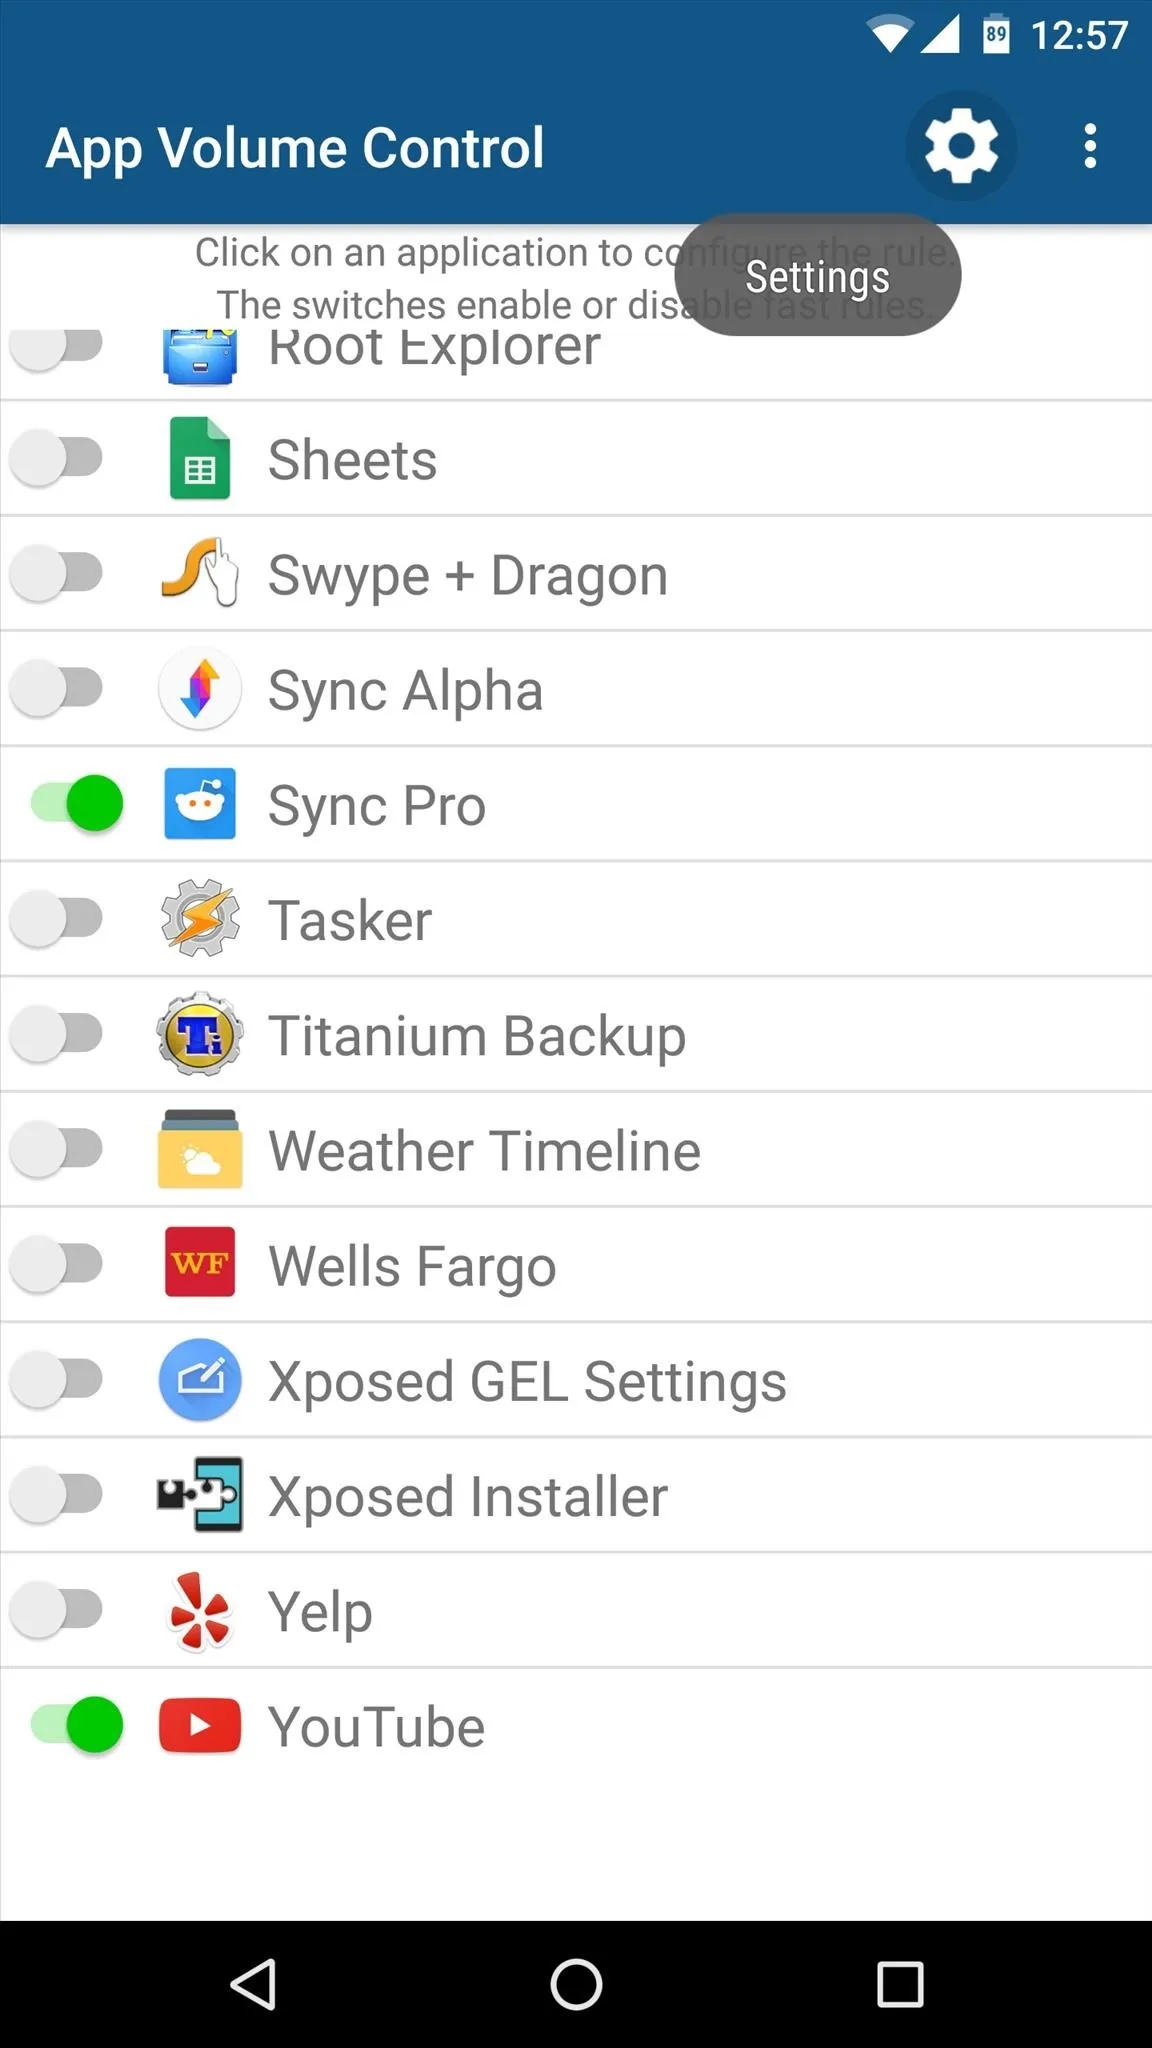This screenshot has width=1152, height=2048.
Task: Open Xposed GEL Settings rule configuration
Action: [x=576, y=1380]
